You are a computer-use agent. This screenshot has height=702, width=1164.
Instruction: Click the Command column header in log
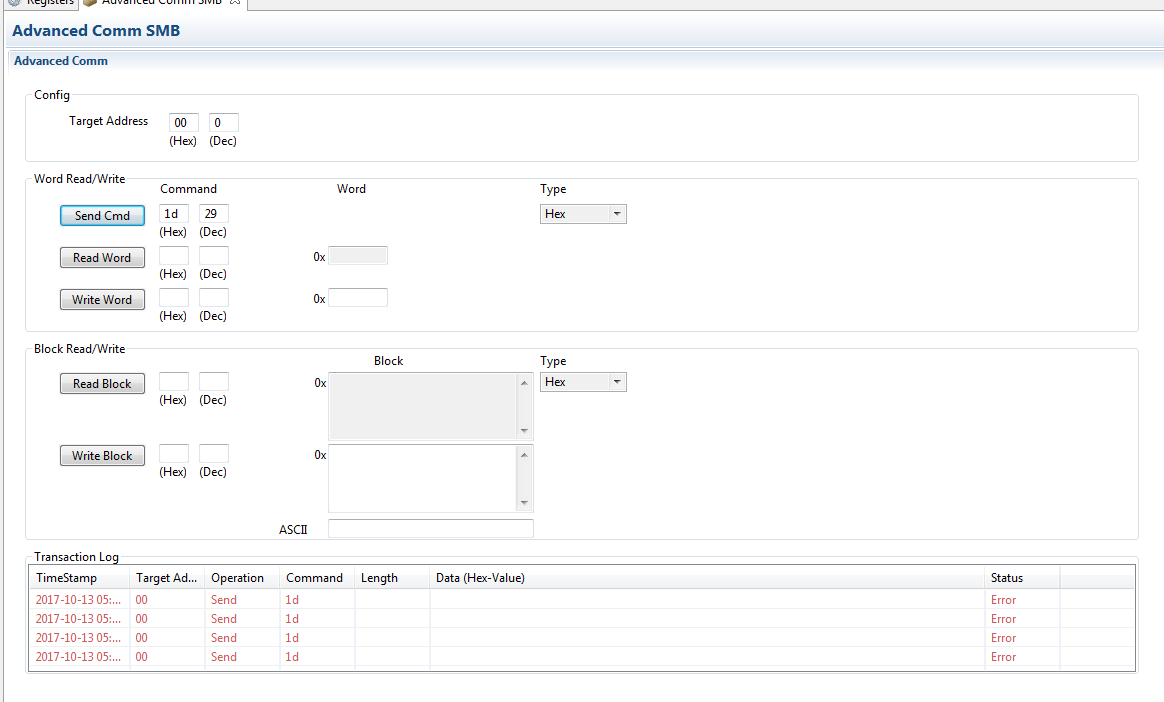(x=317, y=578)
